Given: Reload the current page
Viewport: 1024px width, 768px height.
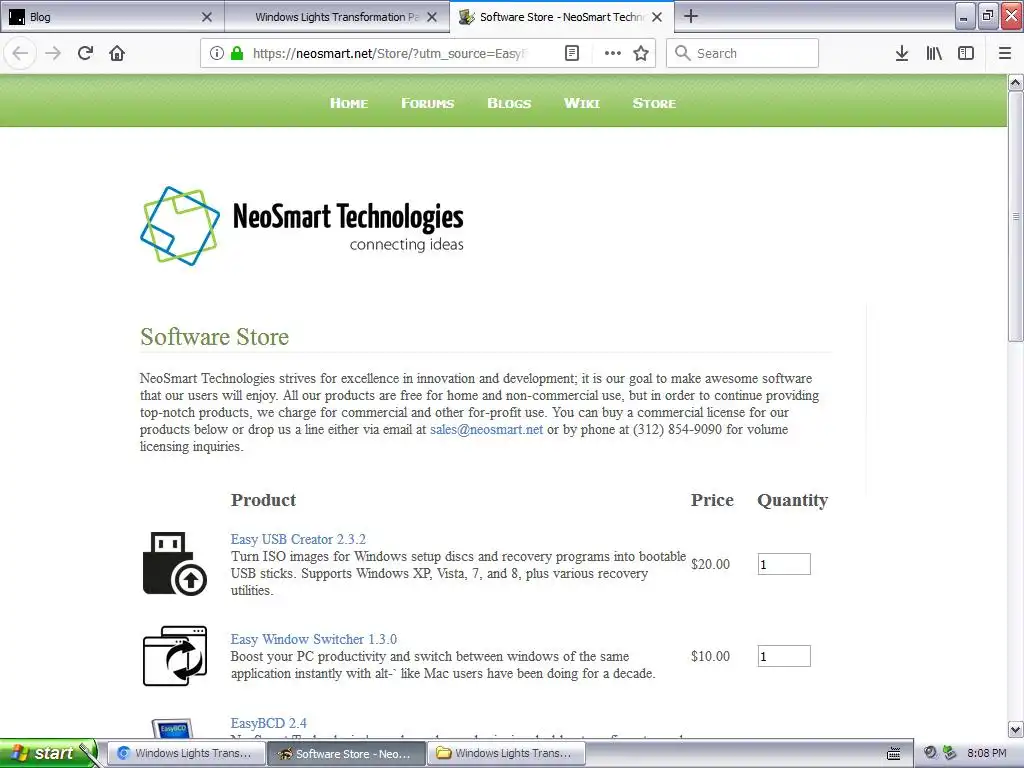Looking at the screenshot, I should click(x=86, y=53).
